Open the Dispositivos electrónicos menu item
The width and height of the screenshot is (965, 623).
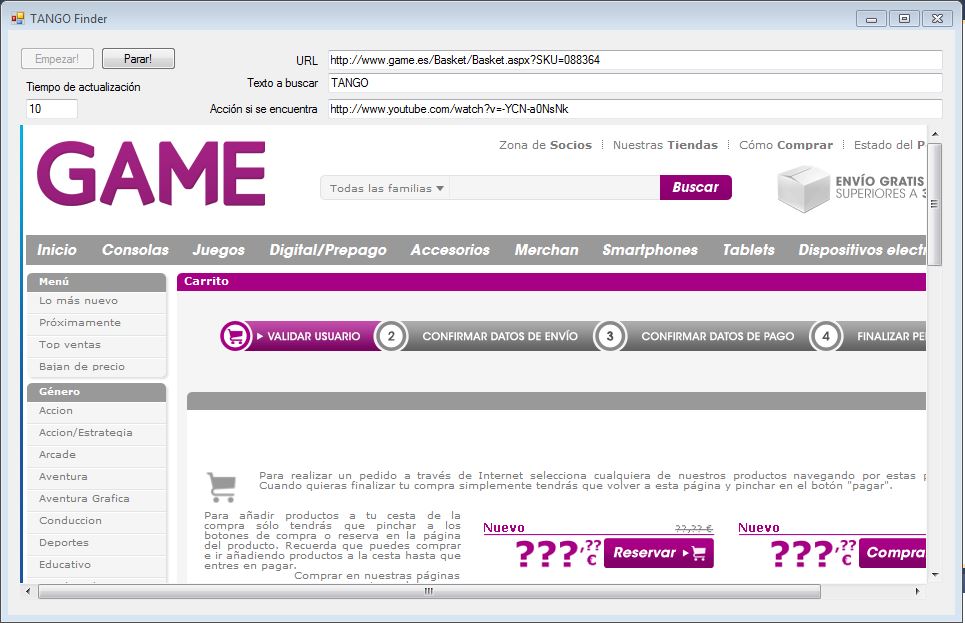tap(862, 250)
